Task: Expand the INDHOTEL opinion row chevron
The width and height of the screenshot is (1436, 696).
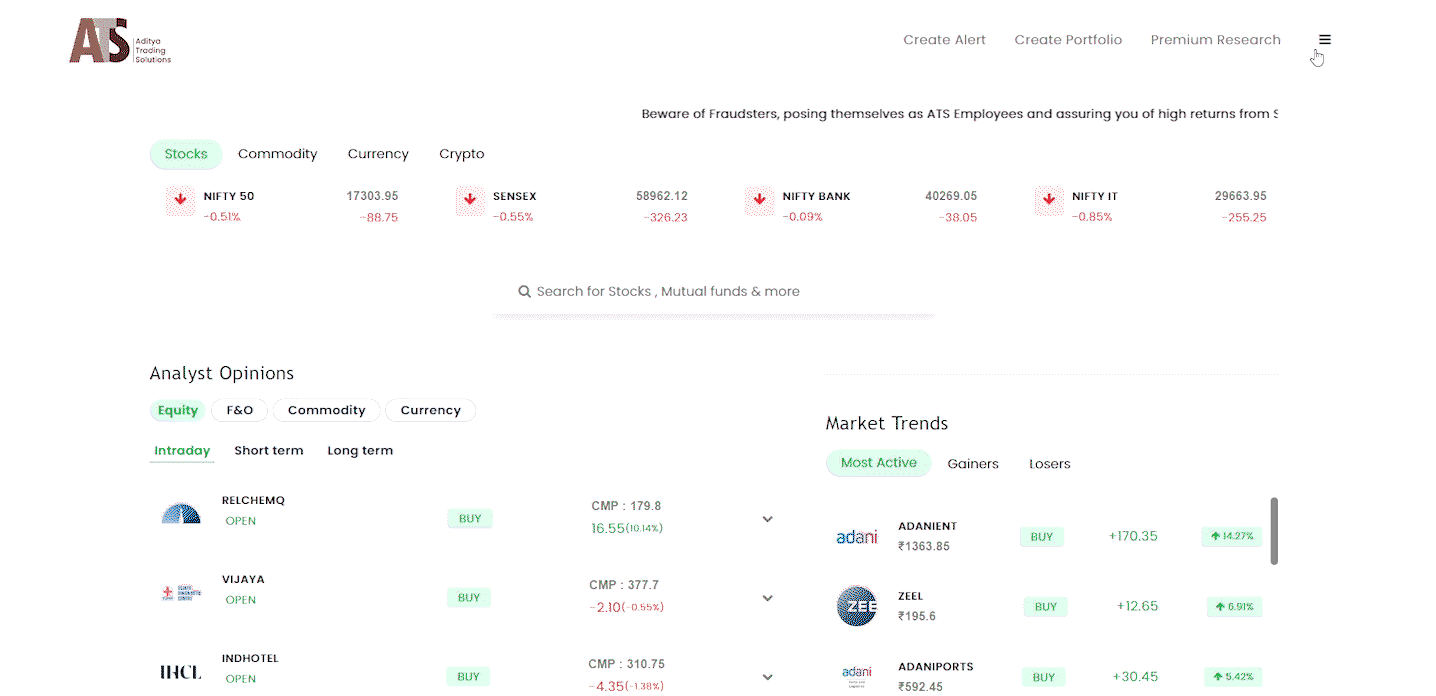Action: (767, 677)
